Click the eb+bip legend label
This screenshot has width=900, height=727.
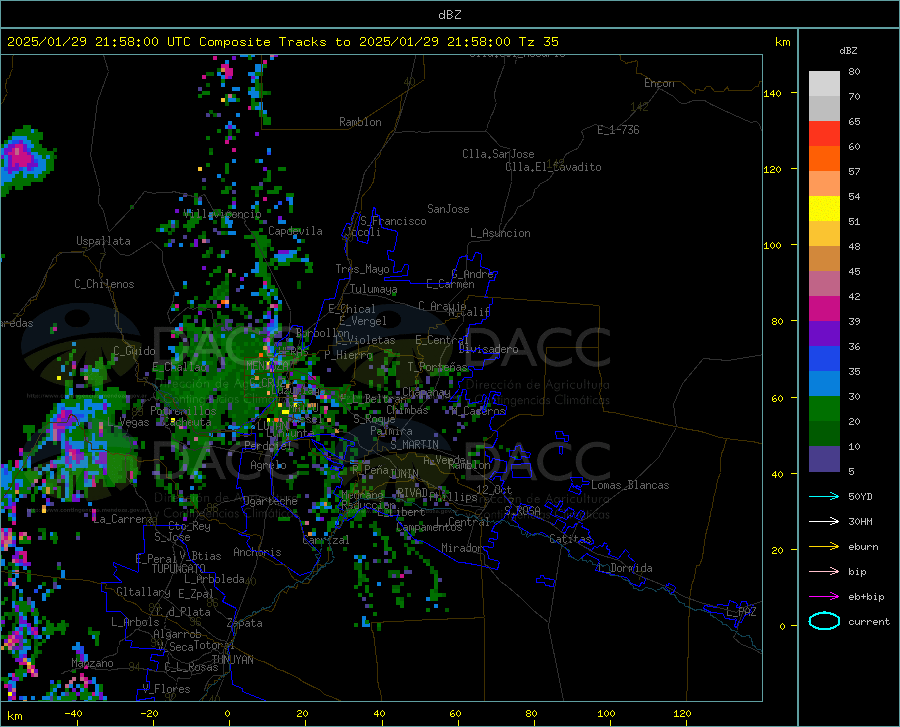866,597
